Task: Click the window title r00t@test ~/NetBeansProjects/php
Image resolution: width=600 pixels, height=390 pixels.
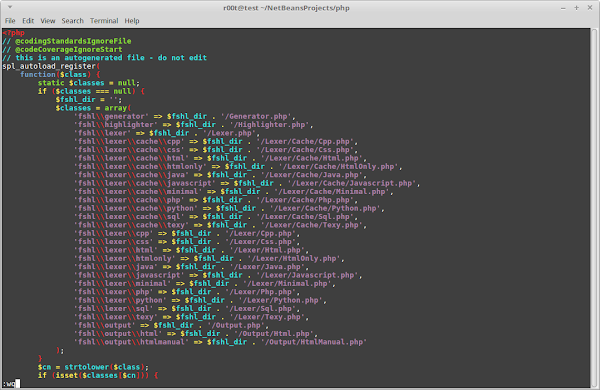Action: coord(287,8)
